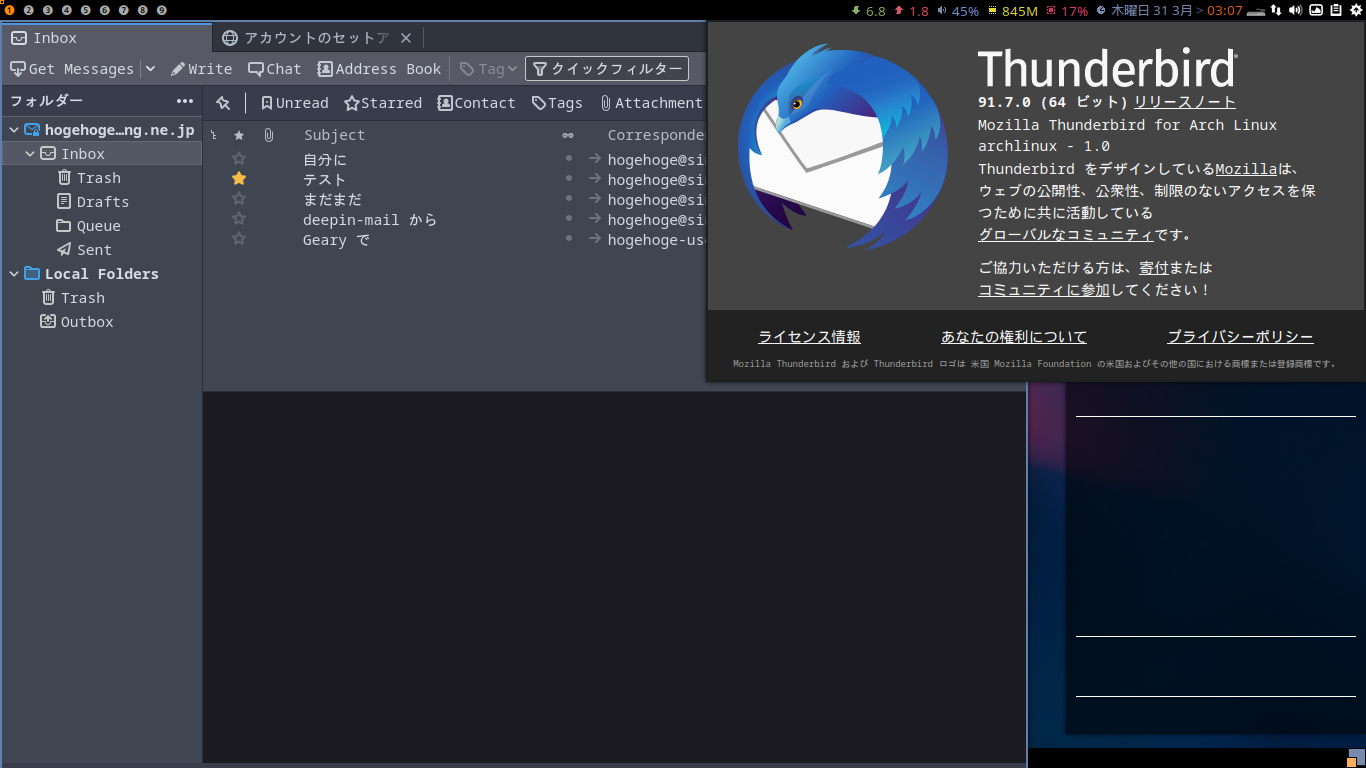Open Trash under Local Folders
Image resolution: width=1366 pixels, height=768 pixels.
[73, 298]
